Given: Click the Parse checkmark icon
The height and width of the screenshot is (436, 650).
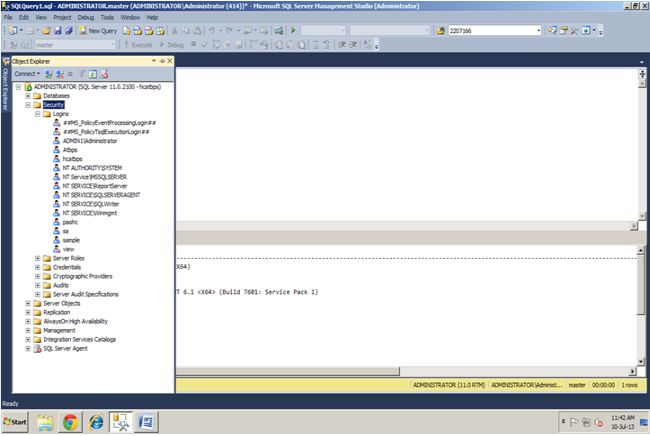Looking at the screenshot, I should coord(204,45).
